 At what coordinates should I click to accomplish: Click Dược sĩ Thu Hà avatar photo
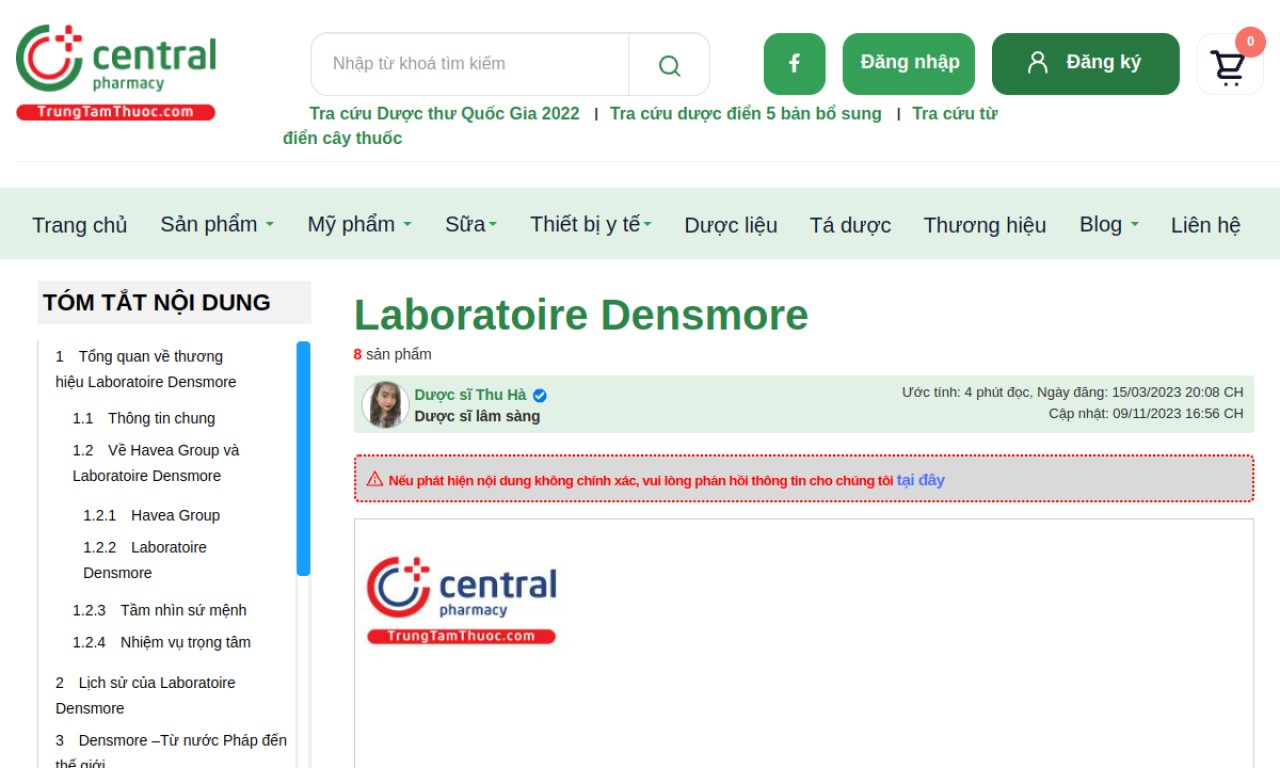coord(385,404)
